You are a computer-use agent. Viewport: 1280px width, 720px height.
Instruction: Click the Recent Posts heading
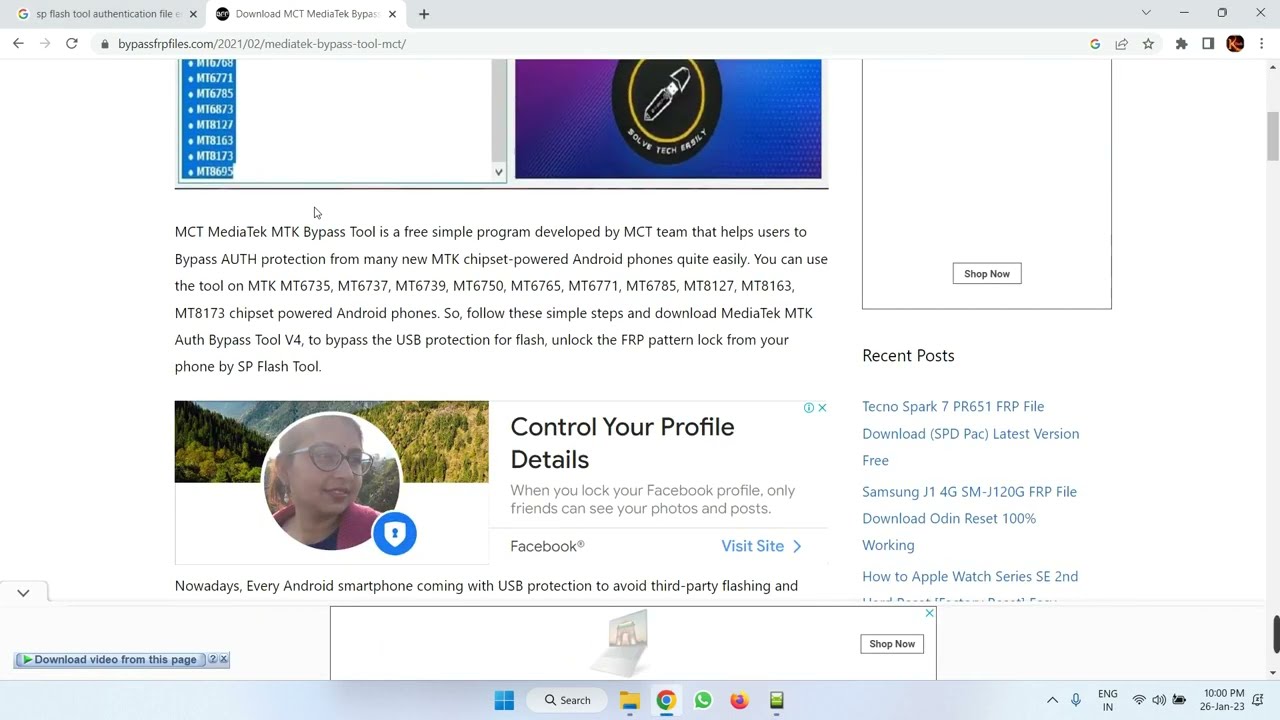tap(908, 356)
